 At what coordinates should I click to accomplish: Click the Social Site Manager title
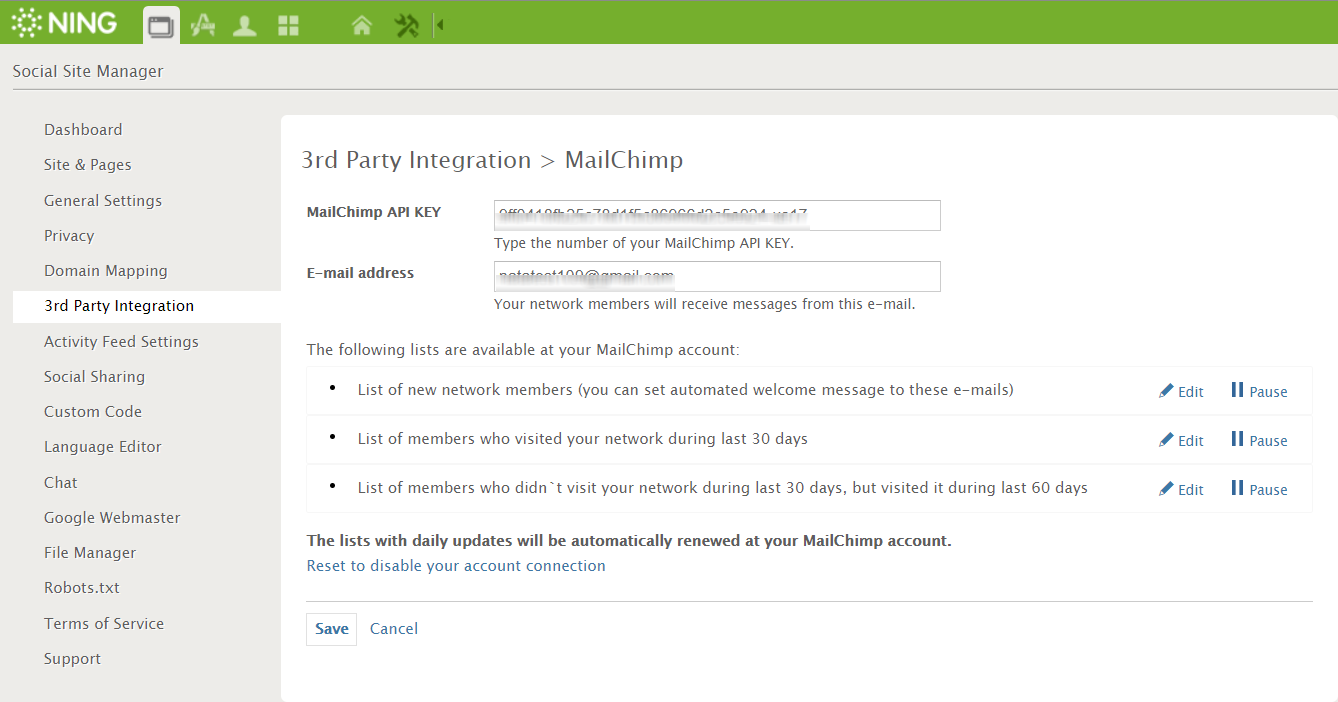click(88, 71)
